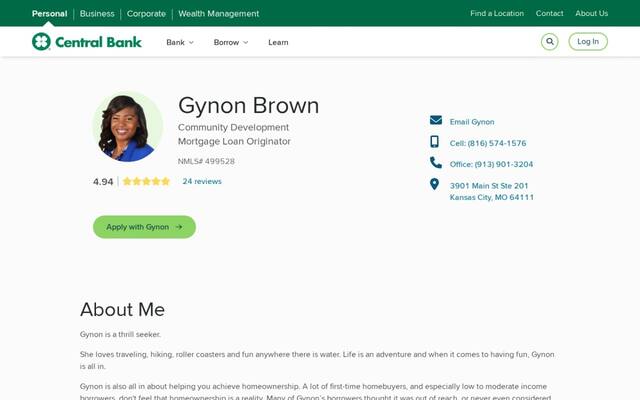Open the Contact link
Screen dimensions: 640x400
pyautogui.click(x=549, y=13)
